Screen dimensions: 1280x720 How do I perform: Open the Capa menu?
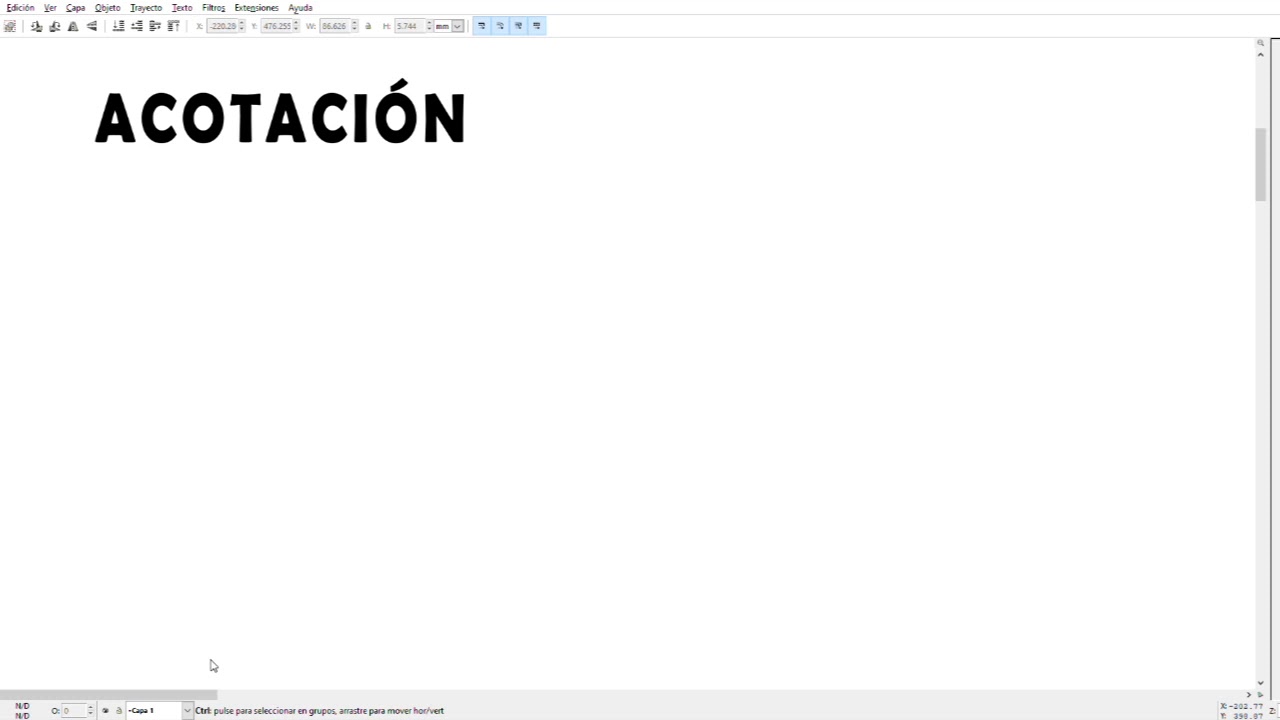(x=76, y=7)
